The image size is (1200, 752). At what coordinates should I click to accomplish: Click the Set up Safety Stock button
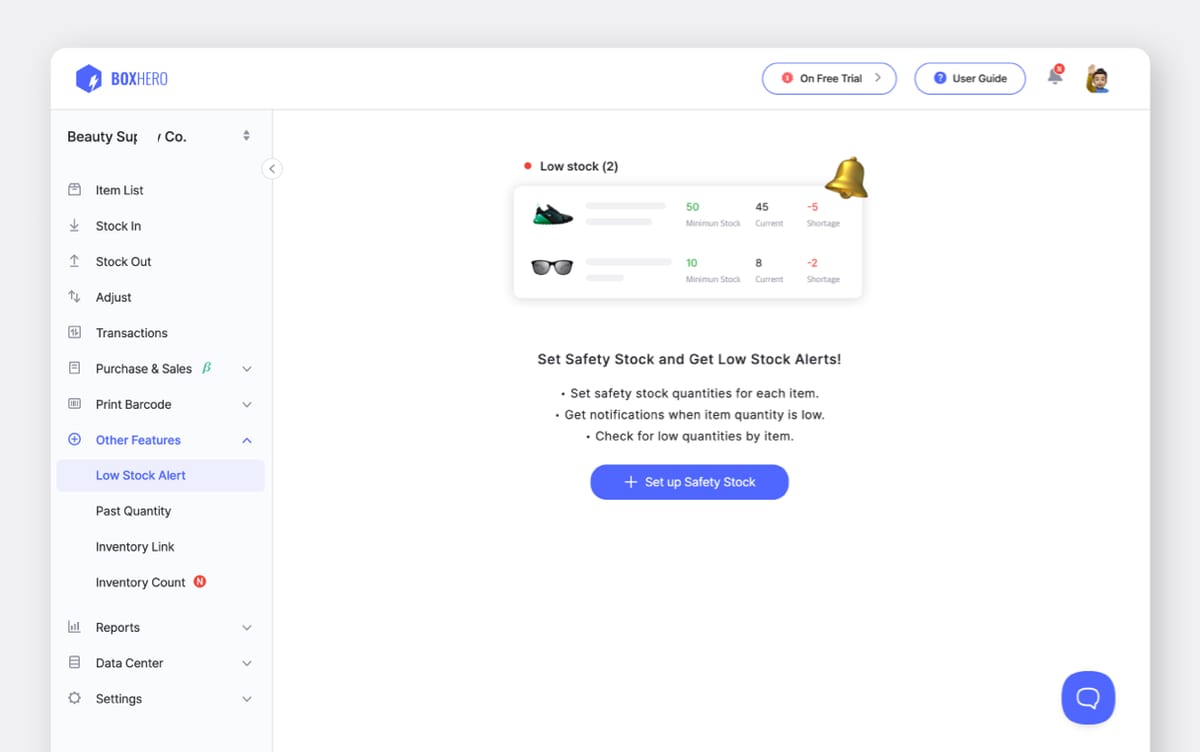click(x=689, y=481)
